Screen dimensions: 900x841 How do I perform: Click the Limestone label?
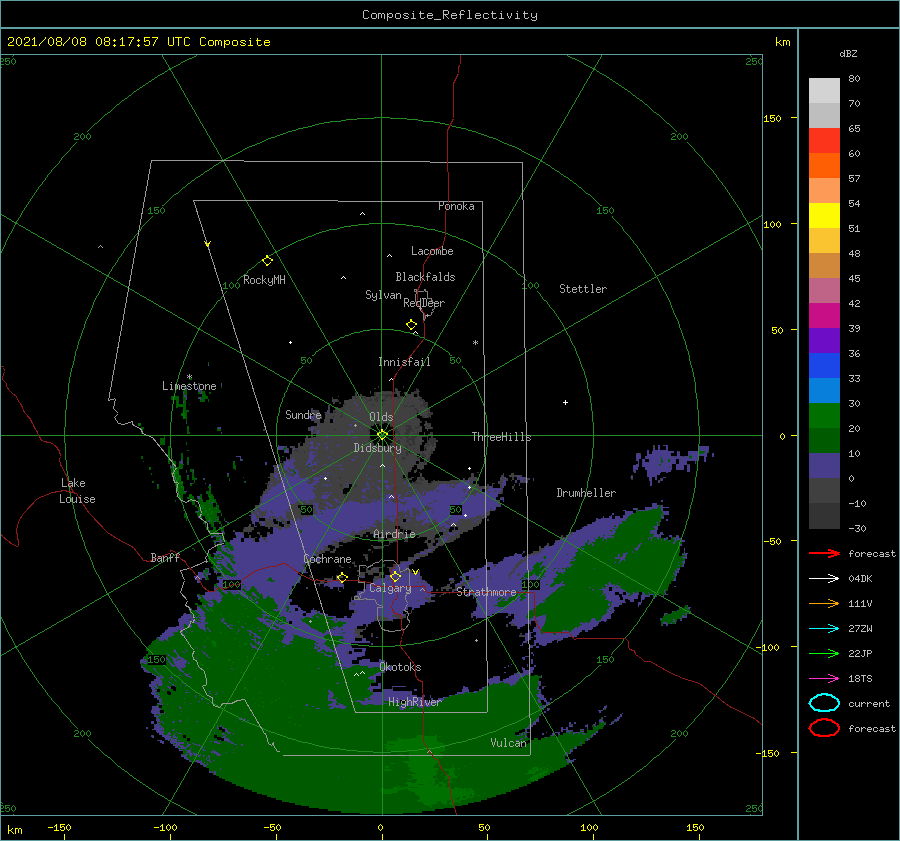(189, 386)
